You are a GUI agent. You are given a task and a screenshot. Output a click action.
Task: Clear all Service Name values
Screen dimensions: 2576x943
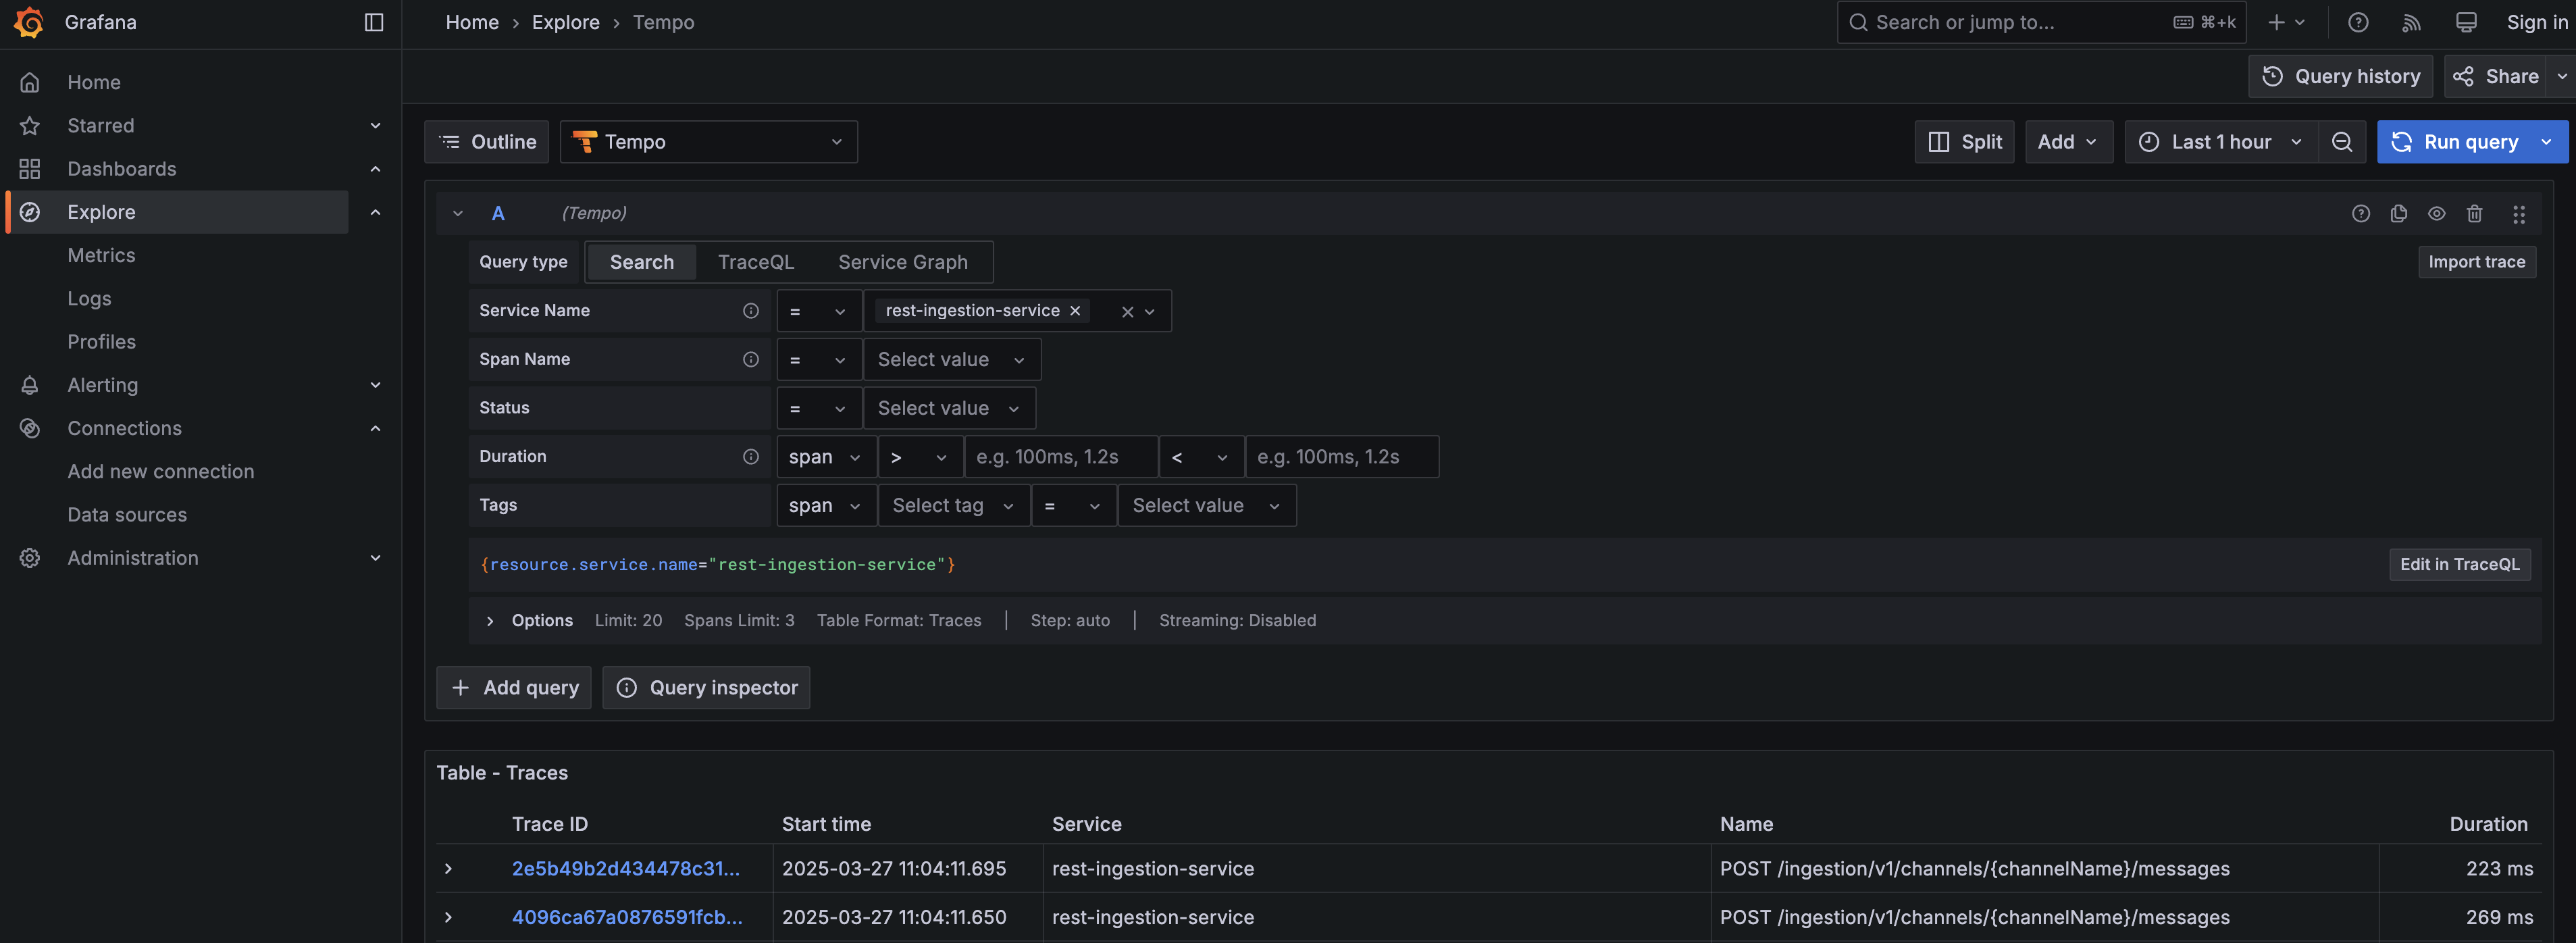(x=1128, y=312)
